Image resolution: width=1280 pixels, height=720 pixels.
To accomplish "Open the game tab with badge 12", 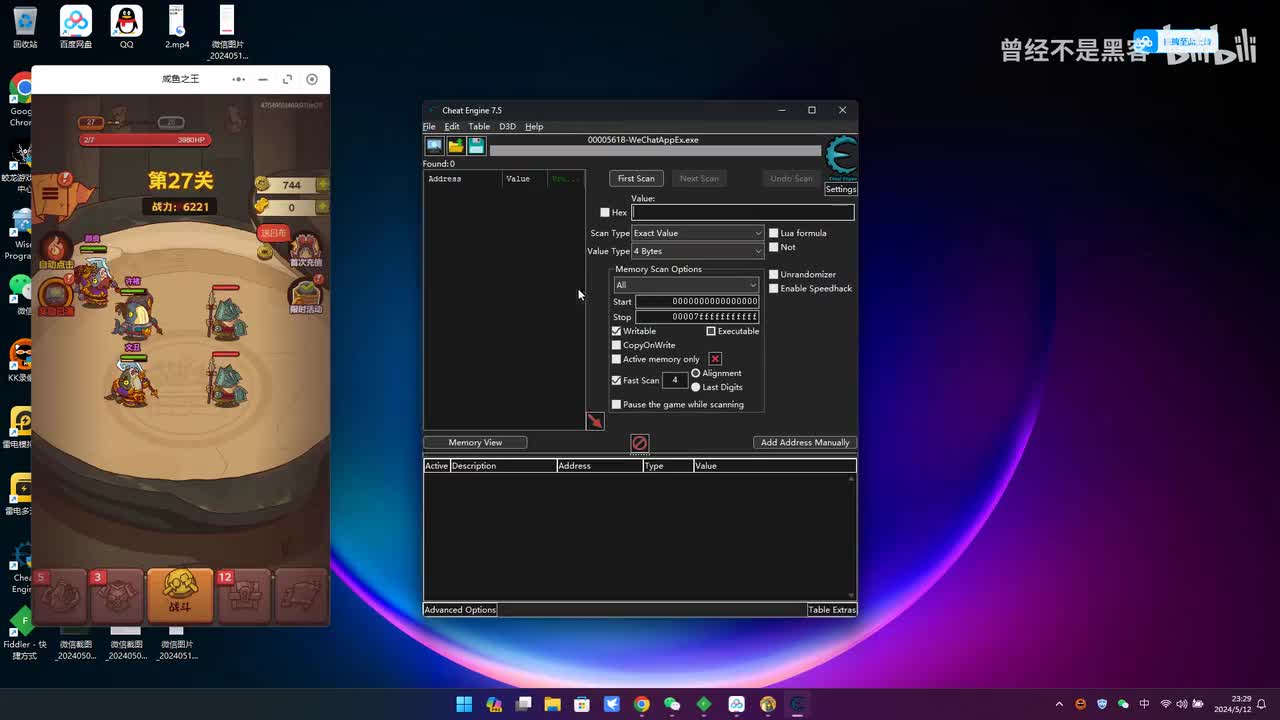I will pyautogui.click(x=244, y=595).
